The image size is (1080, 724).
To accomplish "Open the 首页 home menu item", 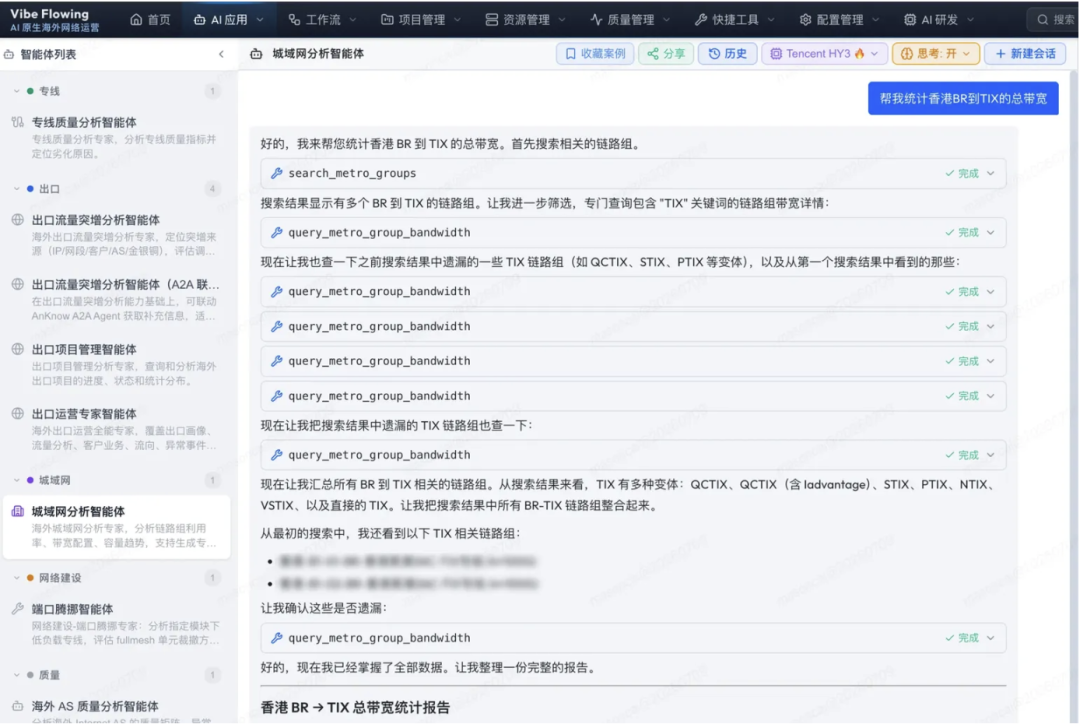I will pyautogui.click(x=150, y=19).
